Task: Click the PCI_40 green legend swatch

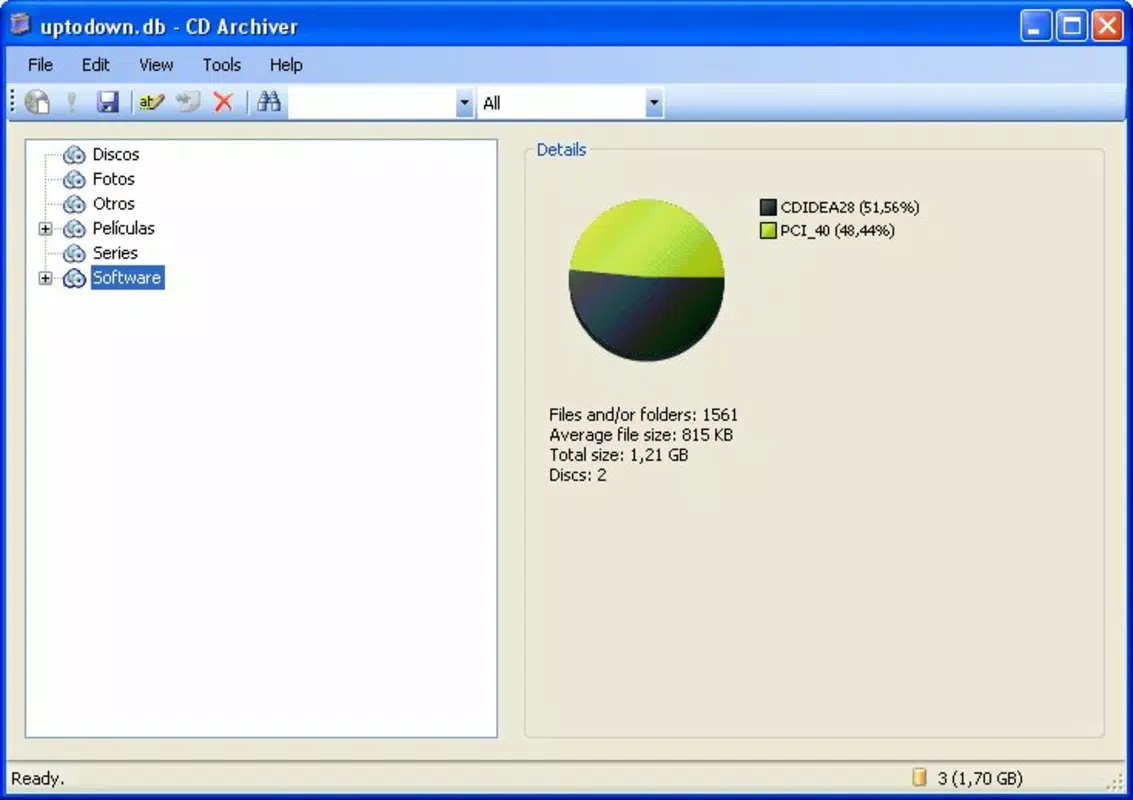Action: click(768, 231)
